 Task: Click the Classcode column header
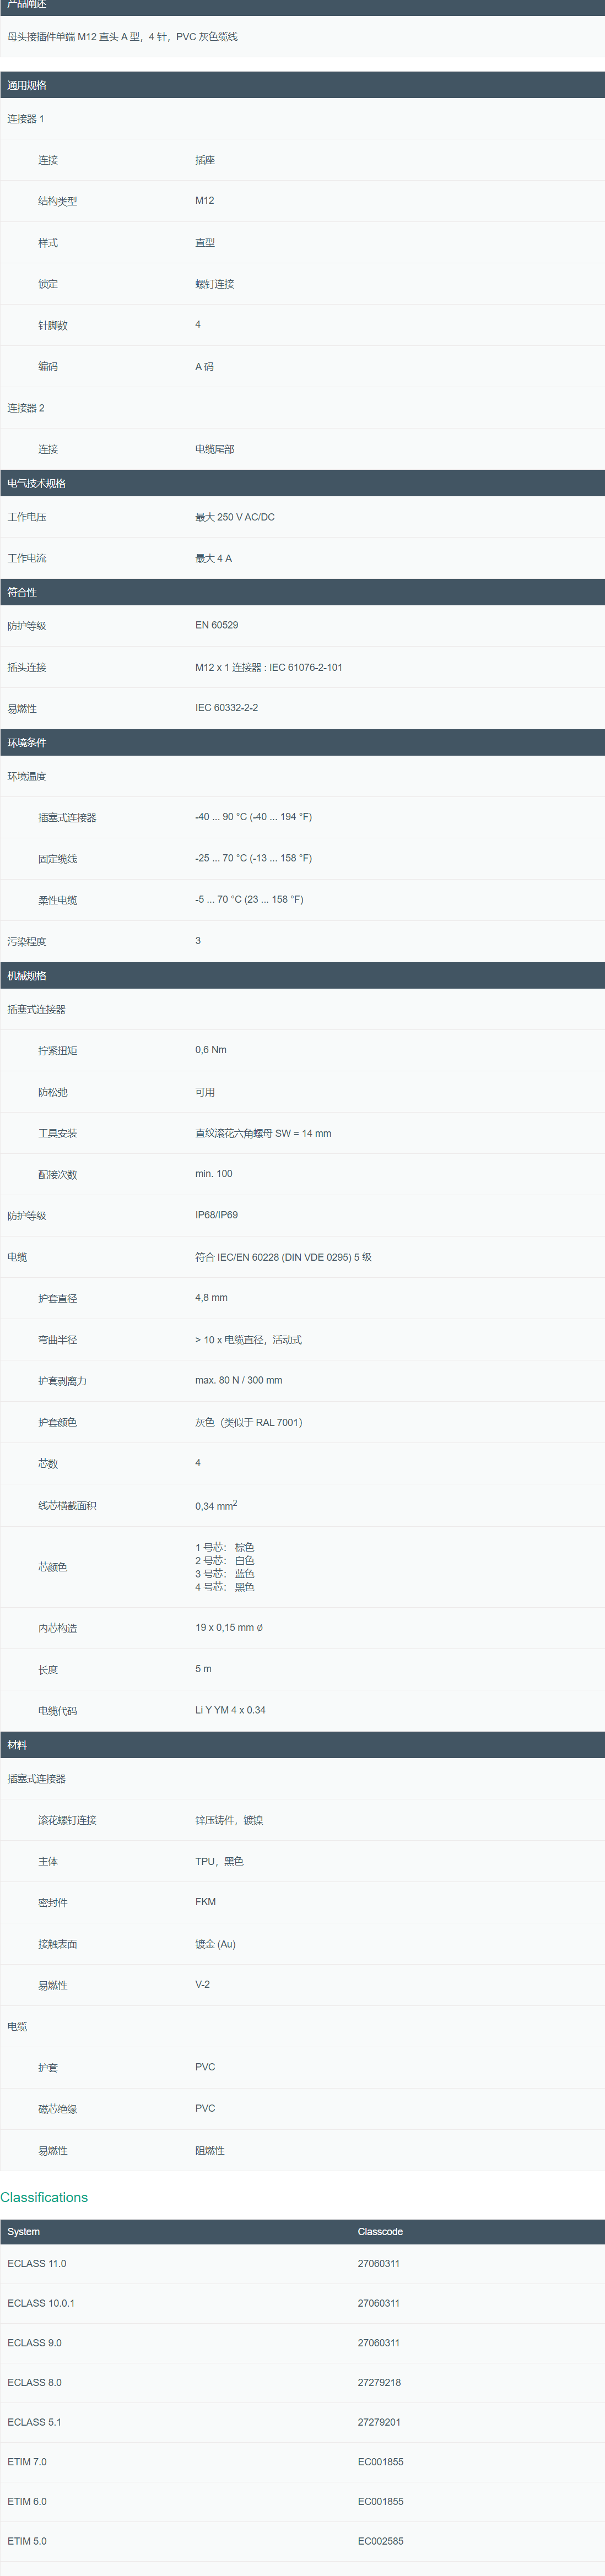380,2231
